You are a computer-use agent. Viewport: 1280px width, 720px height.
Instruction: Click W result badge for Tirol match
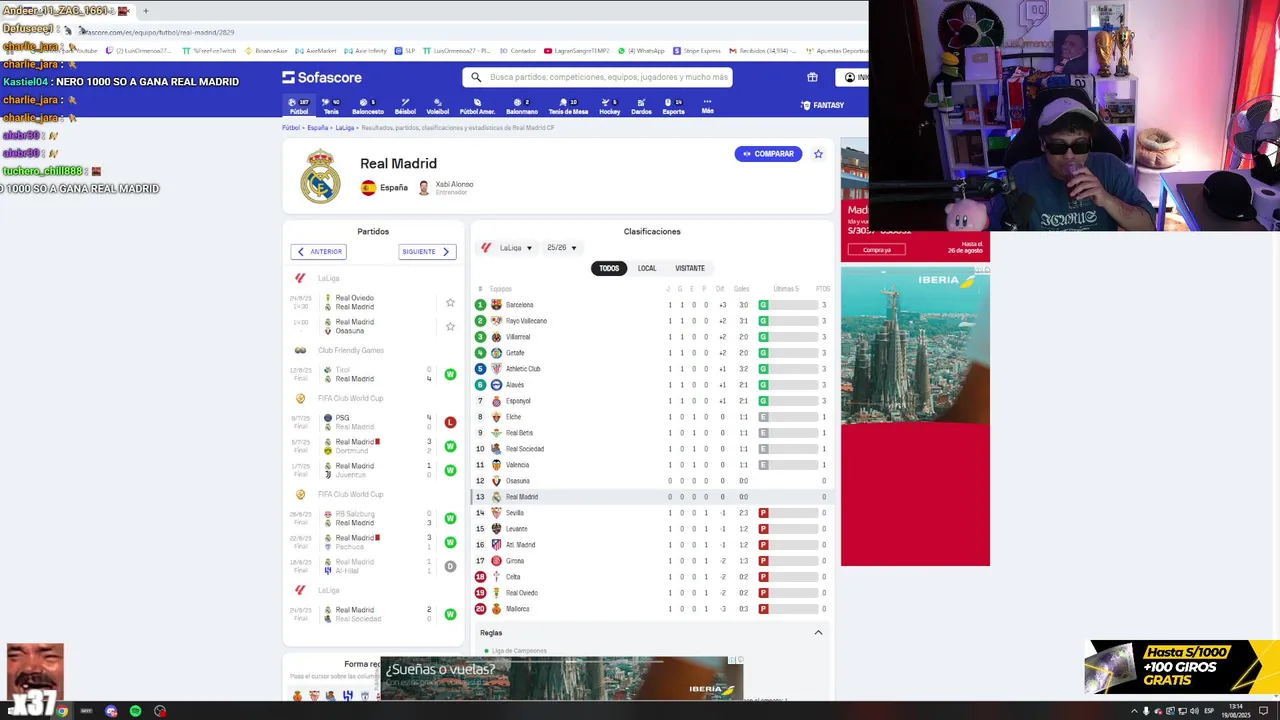pos(450,374)
